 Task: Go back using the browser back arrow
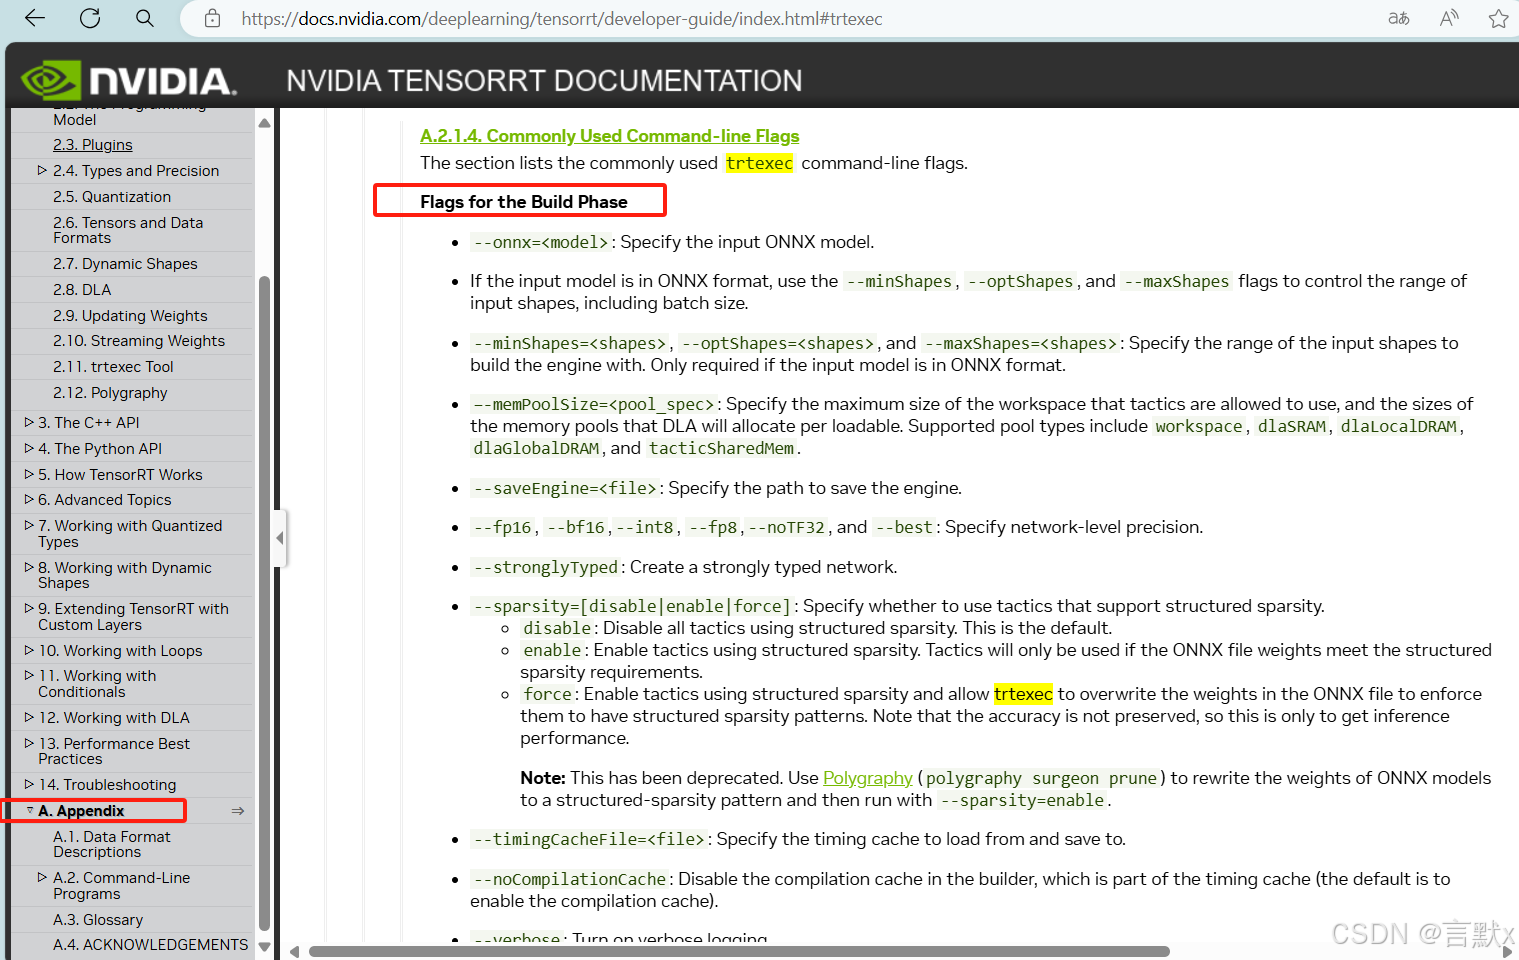(x=35, y=18)
